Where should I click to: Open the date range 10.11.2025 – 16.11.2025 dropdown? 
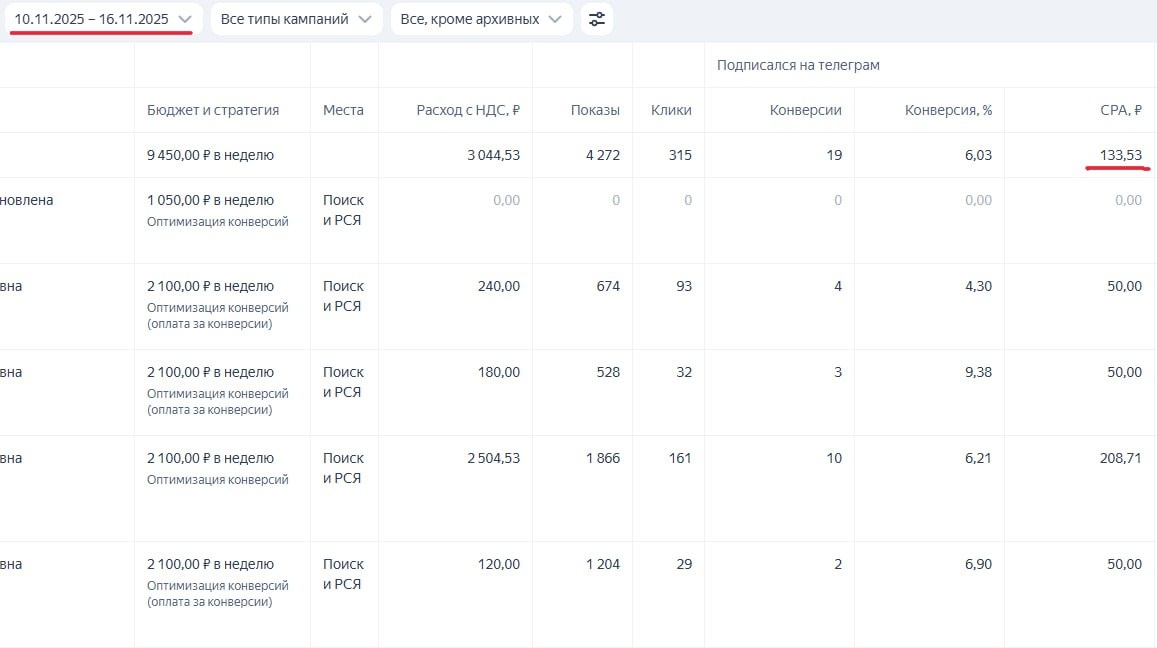coord(103,19)
